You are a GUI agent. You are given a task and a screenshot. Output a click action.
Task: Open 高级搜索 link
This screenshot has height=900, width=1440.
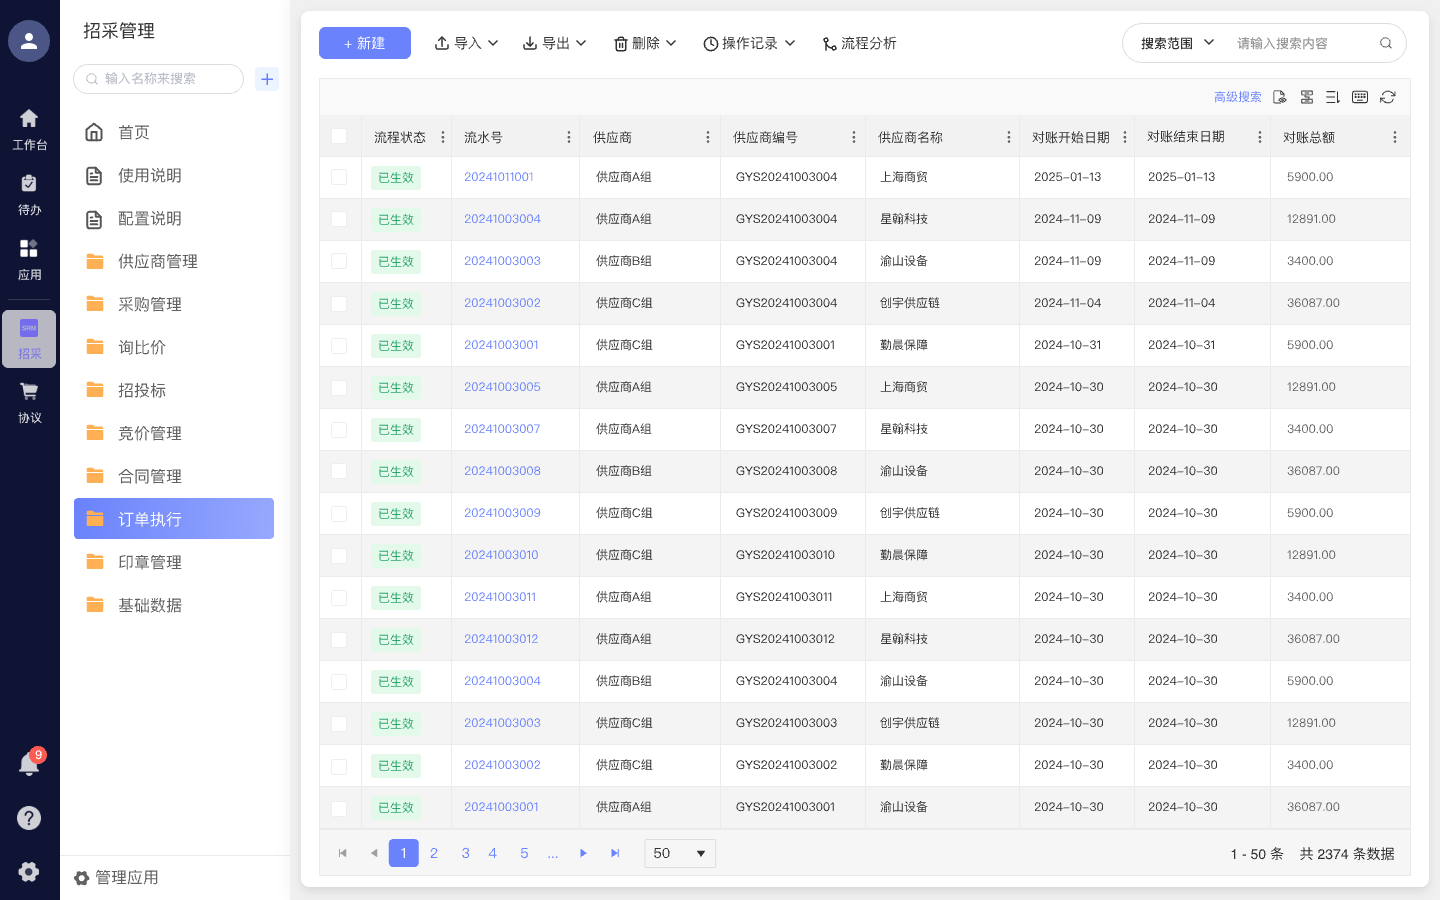click(x=1238, y=97)
